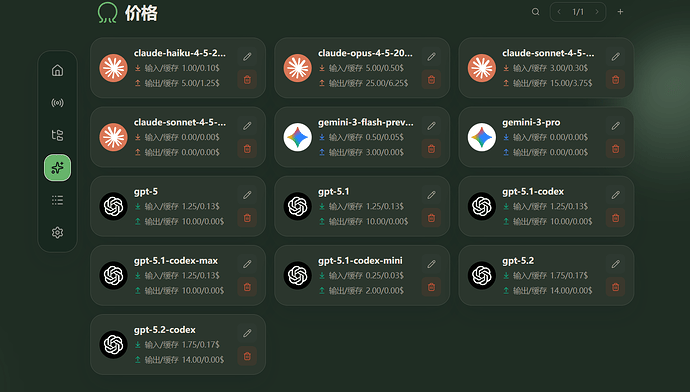
Task: Add a new price with the plus icon
Action: 620,12
